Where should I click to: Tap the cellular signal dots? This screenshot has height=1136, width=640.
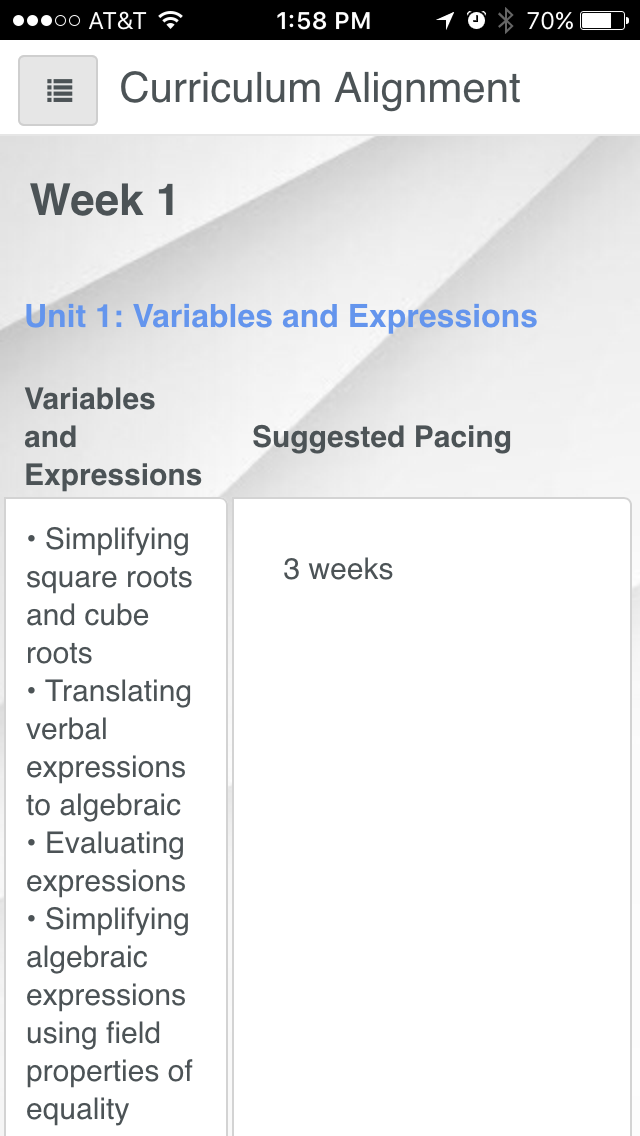(x=46, y=20)
